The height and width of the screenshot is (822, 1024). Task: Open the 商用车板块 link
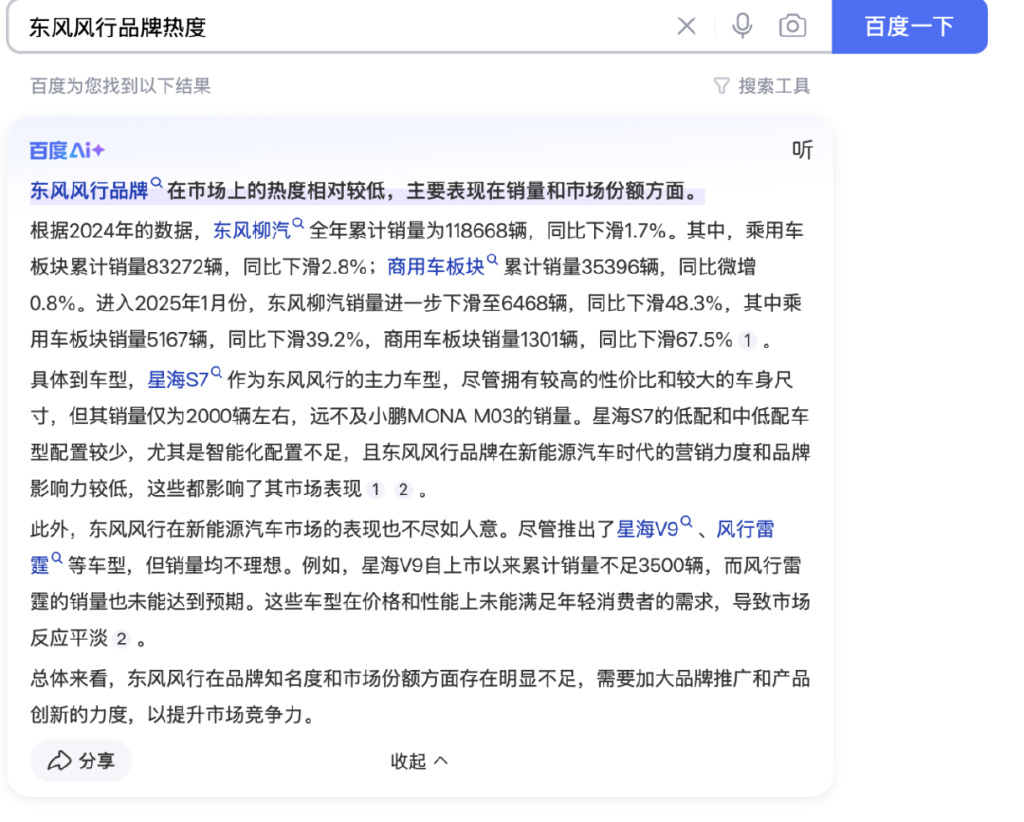point(436,266)
